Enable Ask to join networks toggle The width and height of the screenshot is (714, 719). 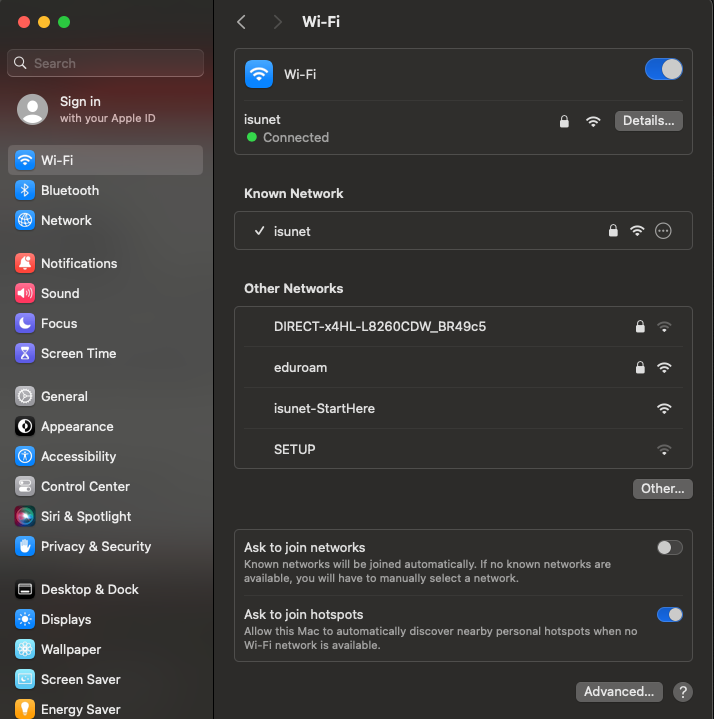(670, 547)
